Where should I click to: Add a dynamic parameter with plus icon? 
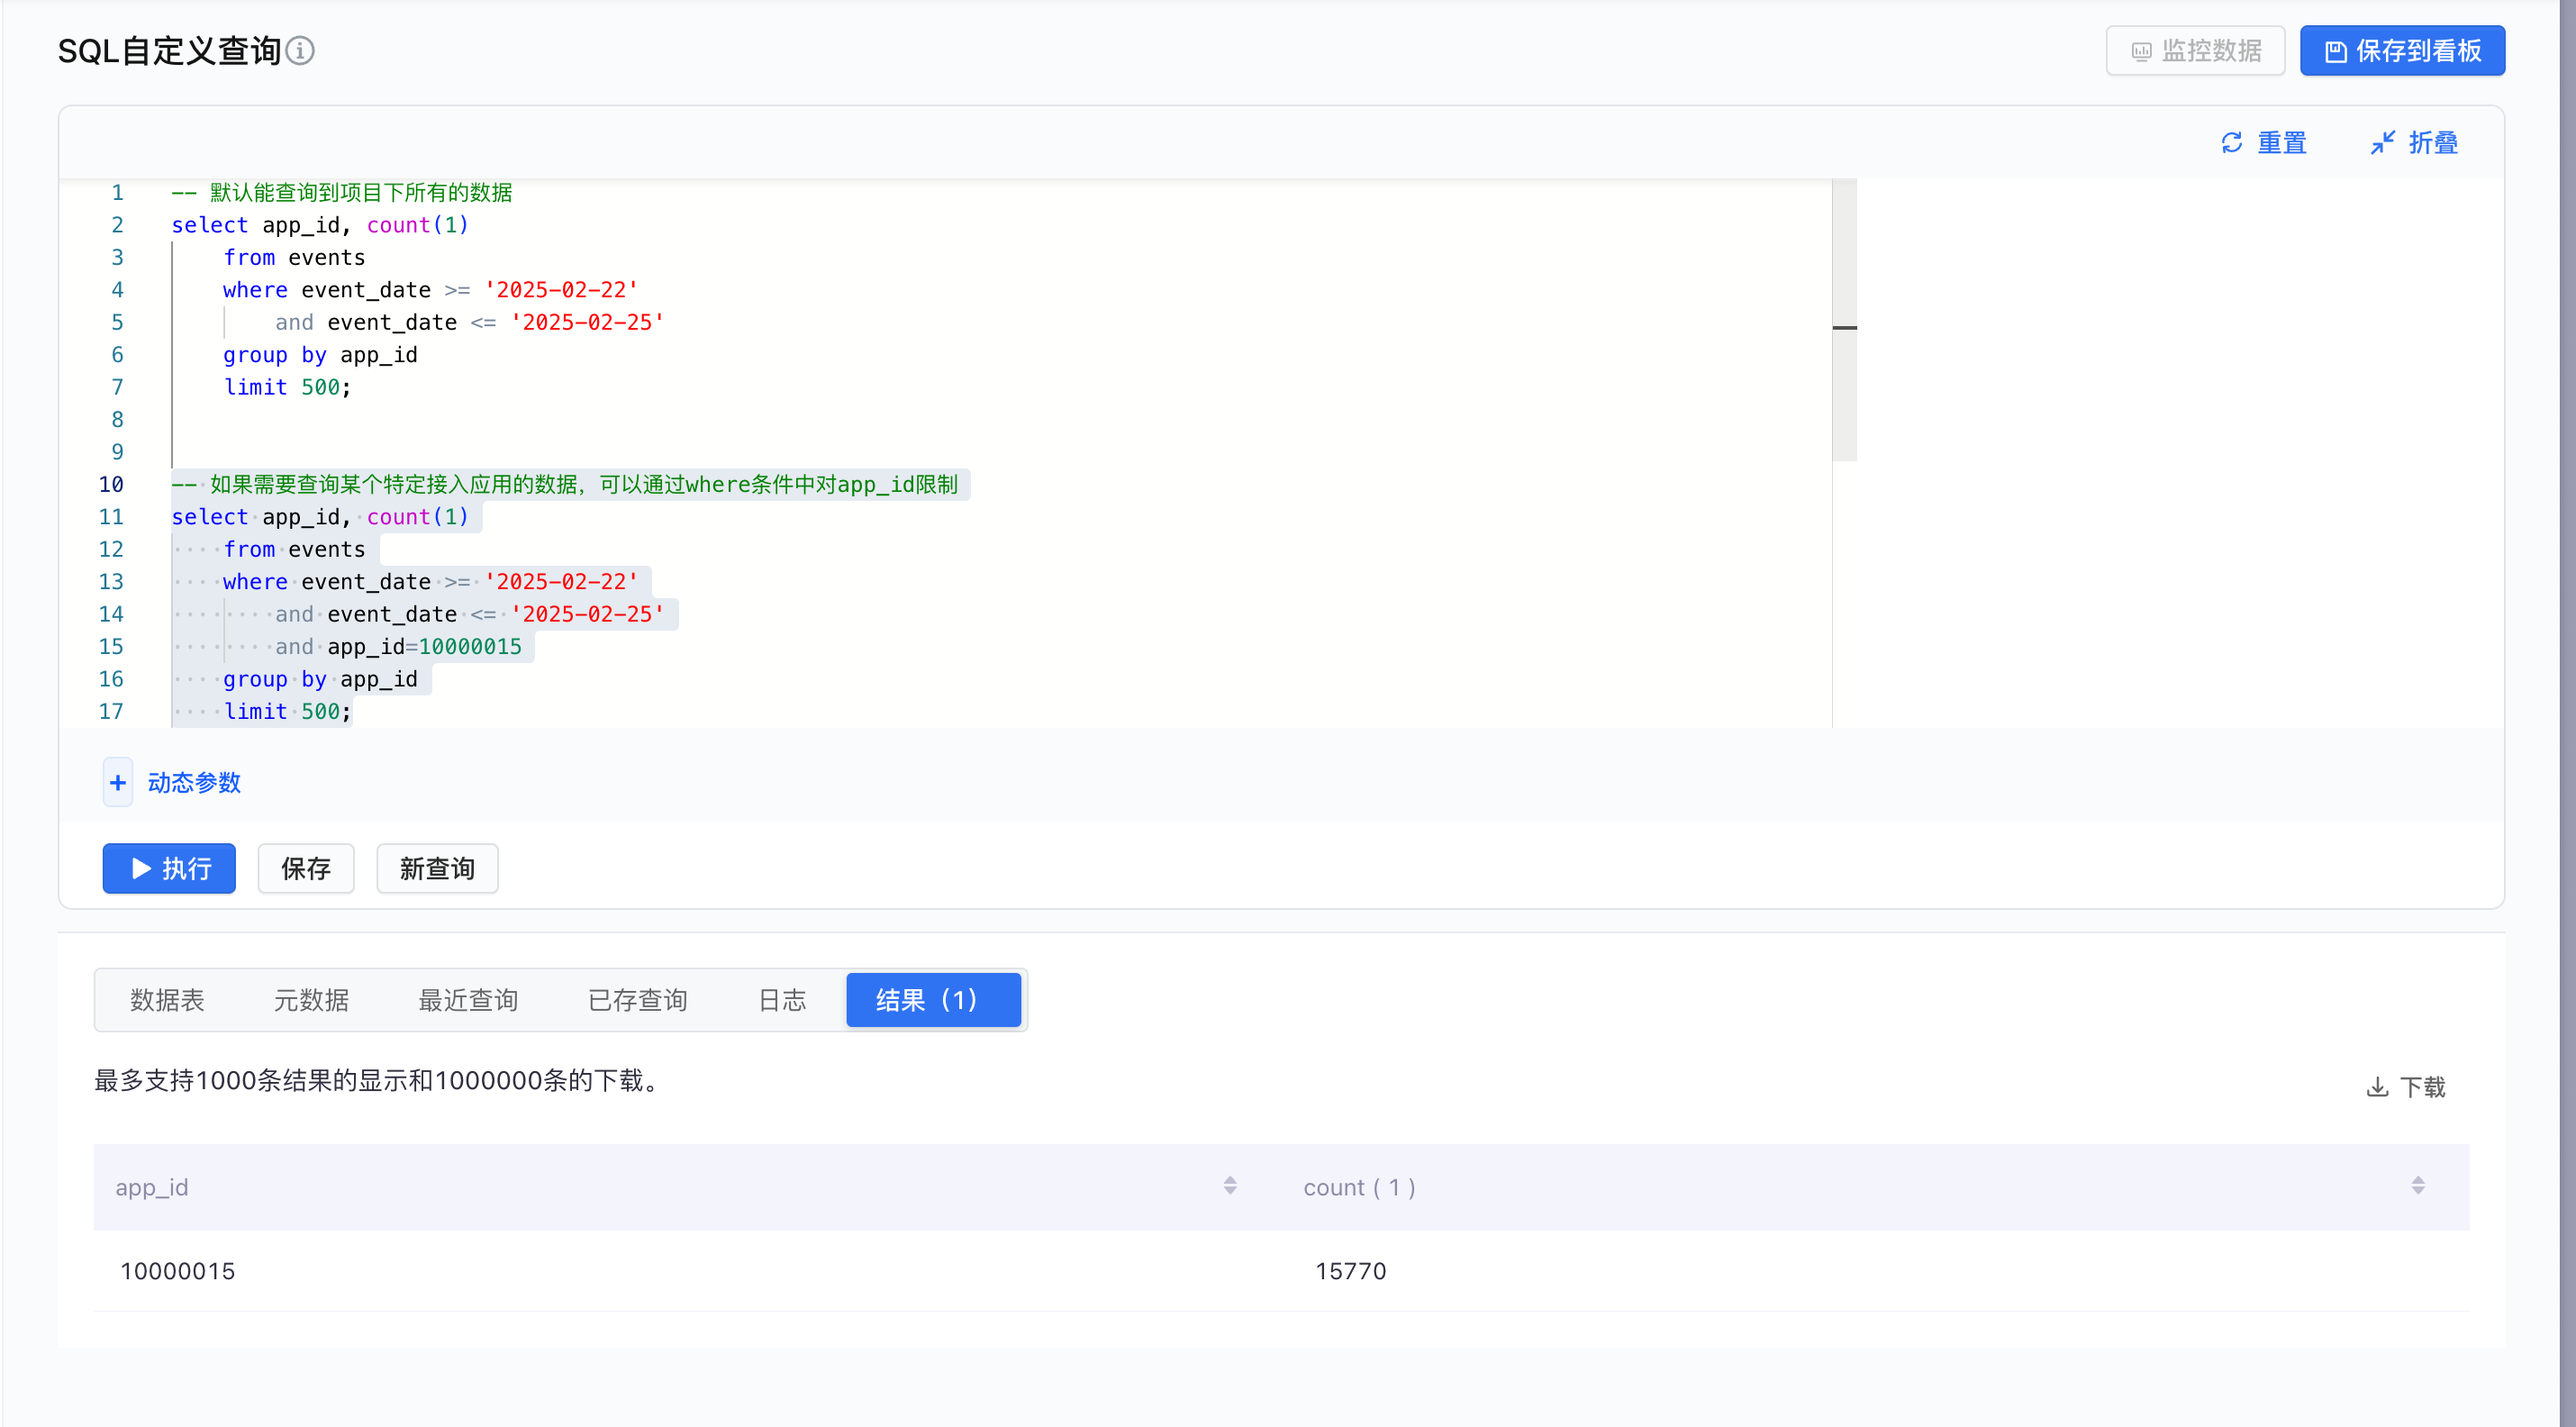[118, 783]
